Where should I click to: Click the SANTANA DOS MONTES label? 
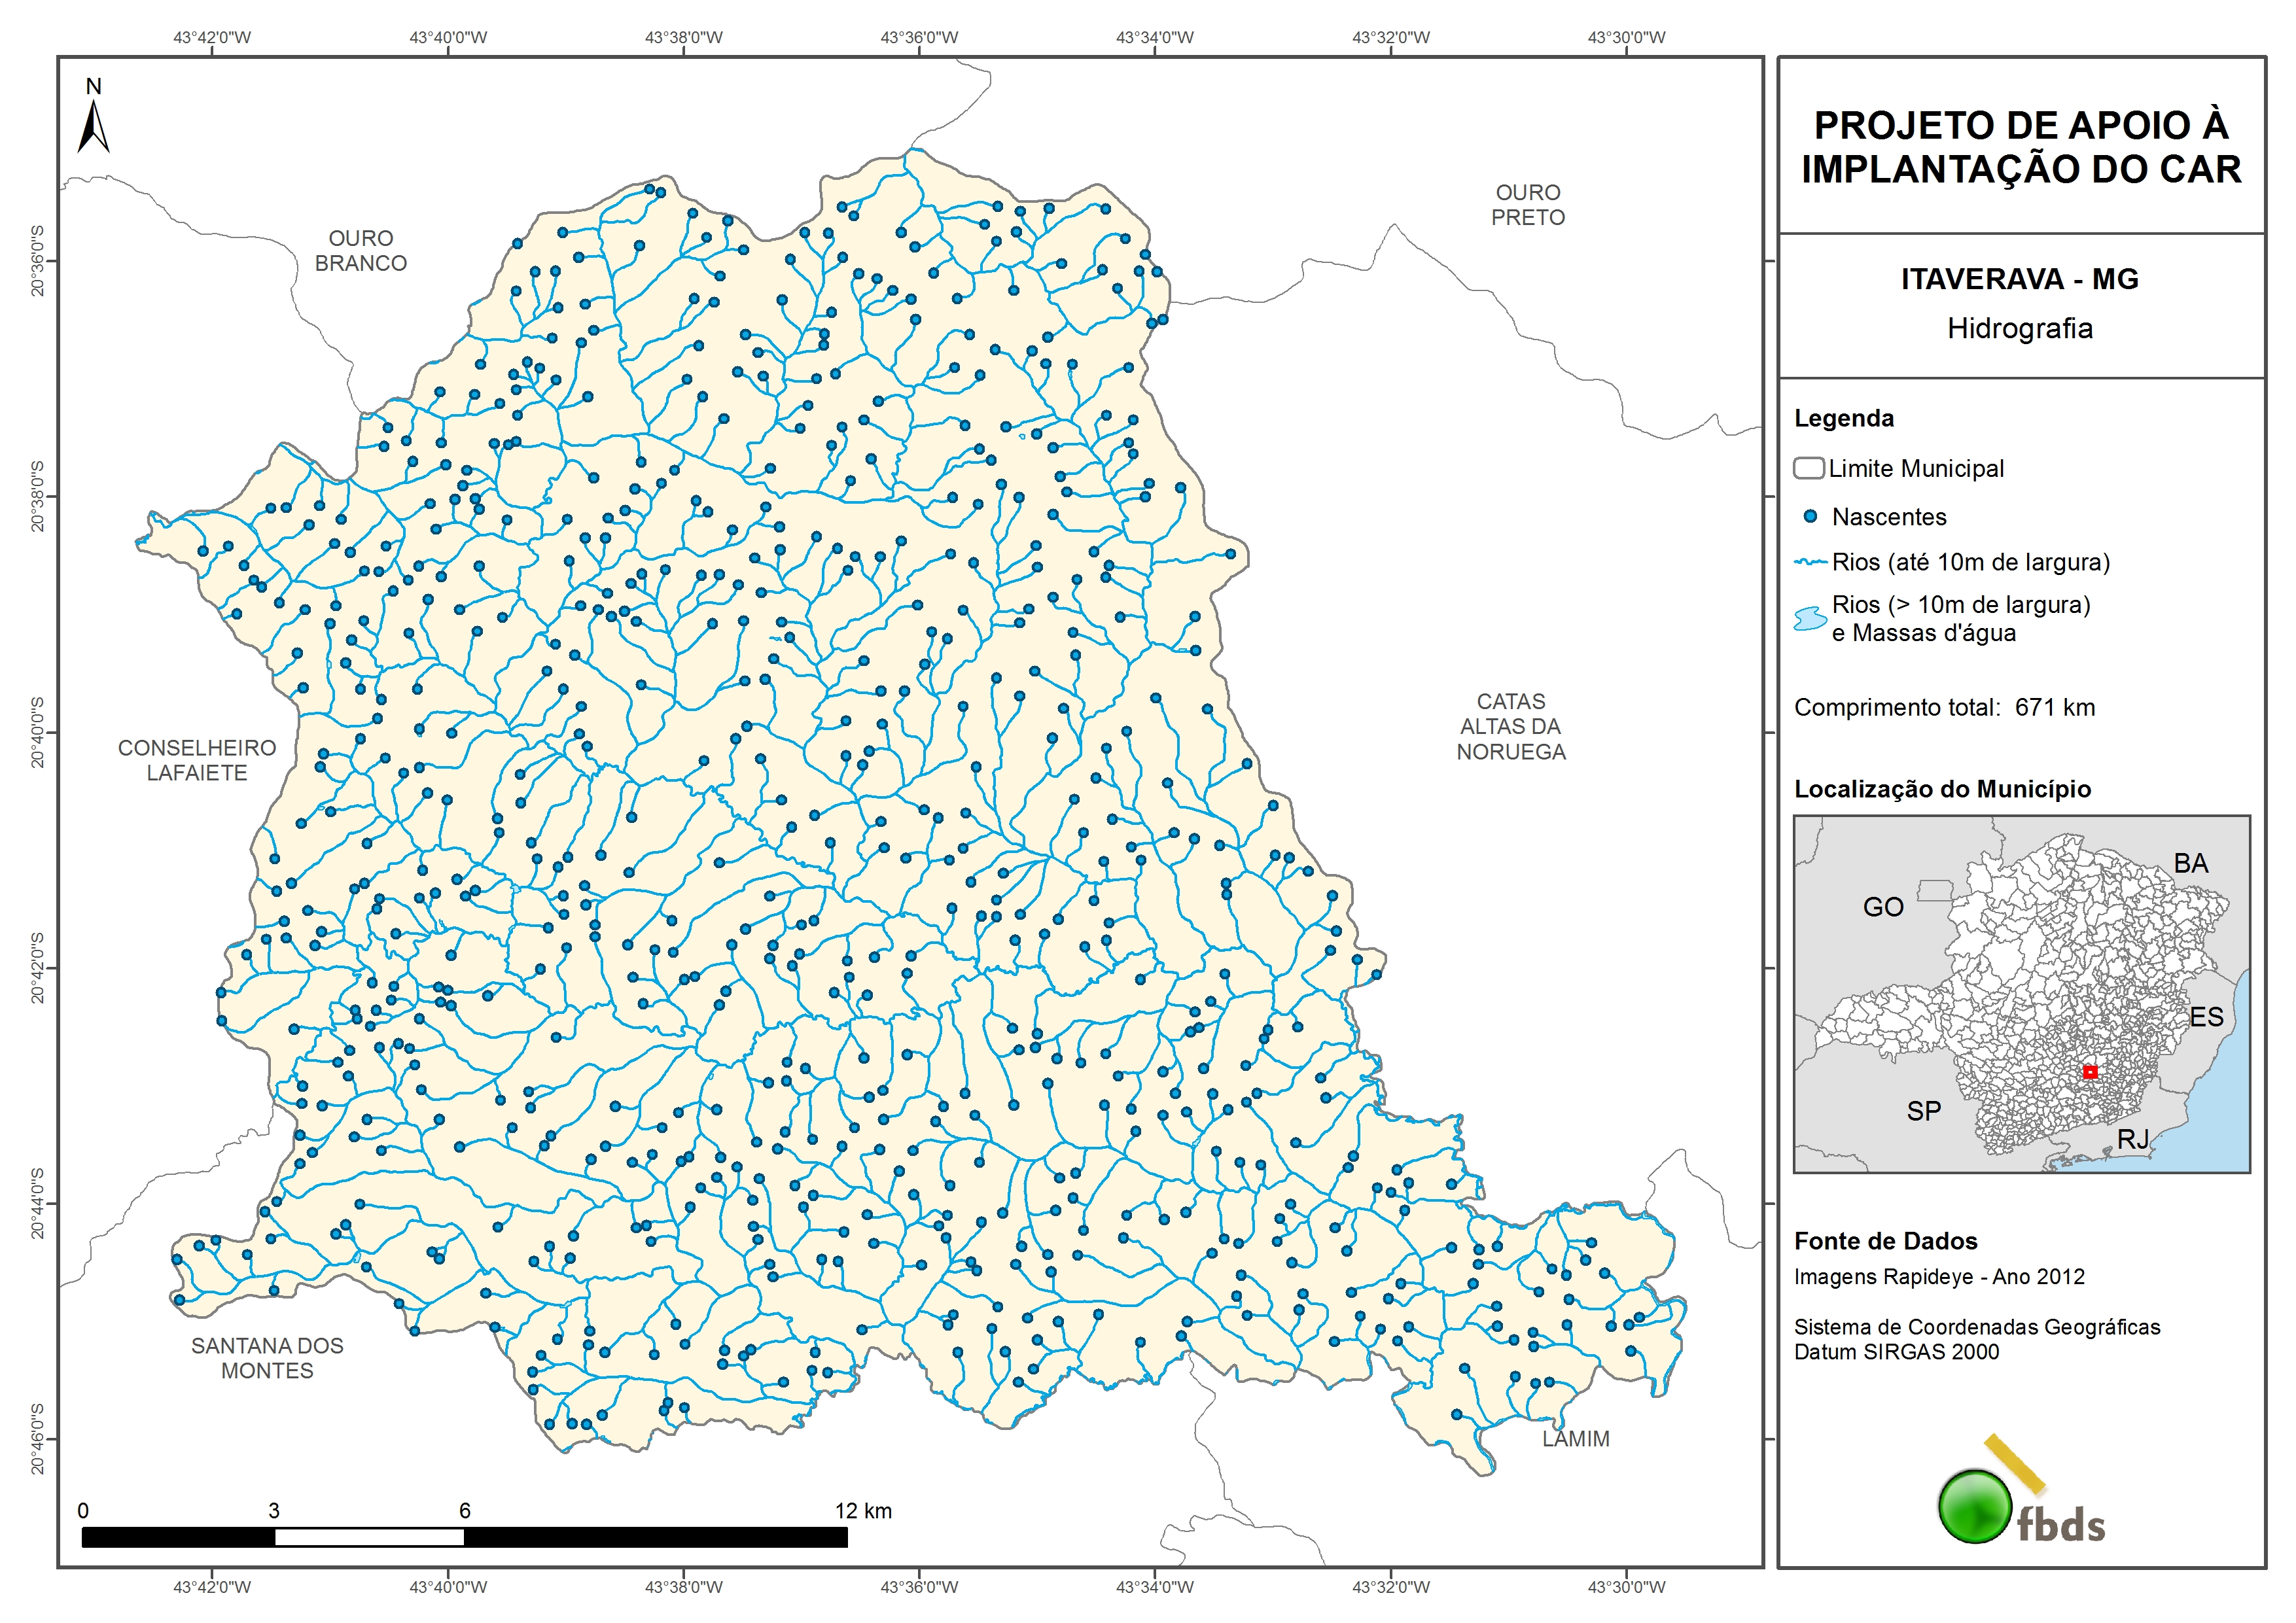[267, 1358]
